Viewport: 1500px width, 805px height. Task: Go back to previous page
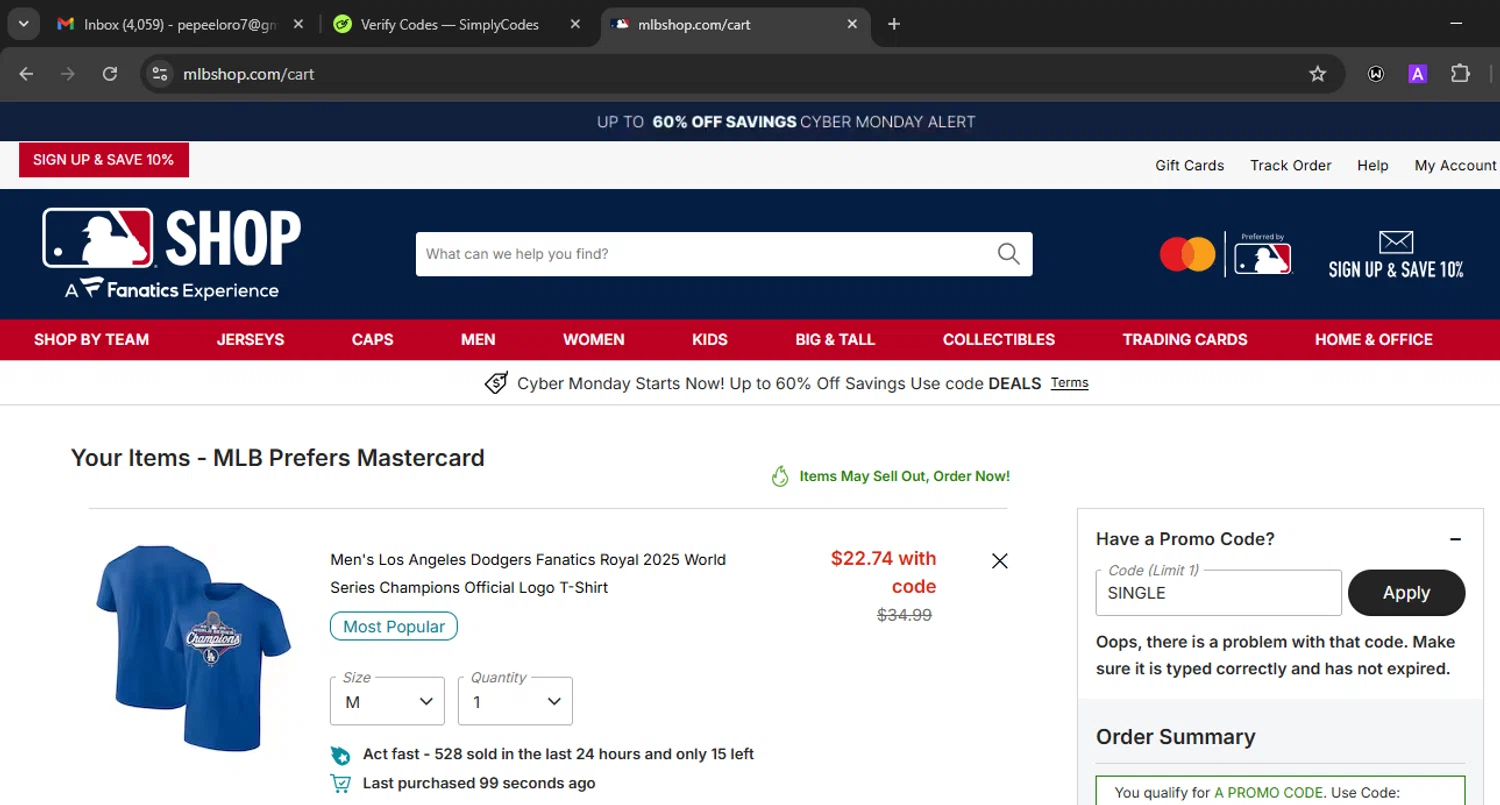(27, 74)
